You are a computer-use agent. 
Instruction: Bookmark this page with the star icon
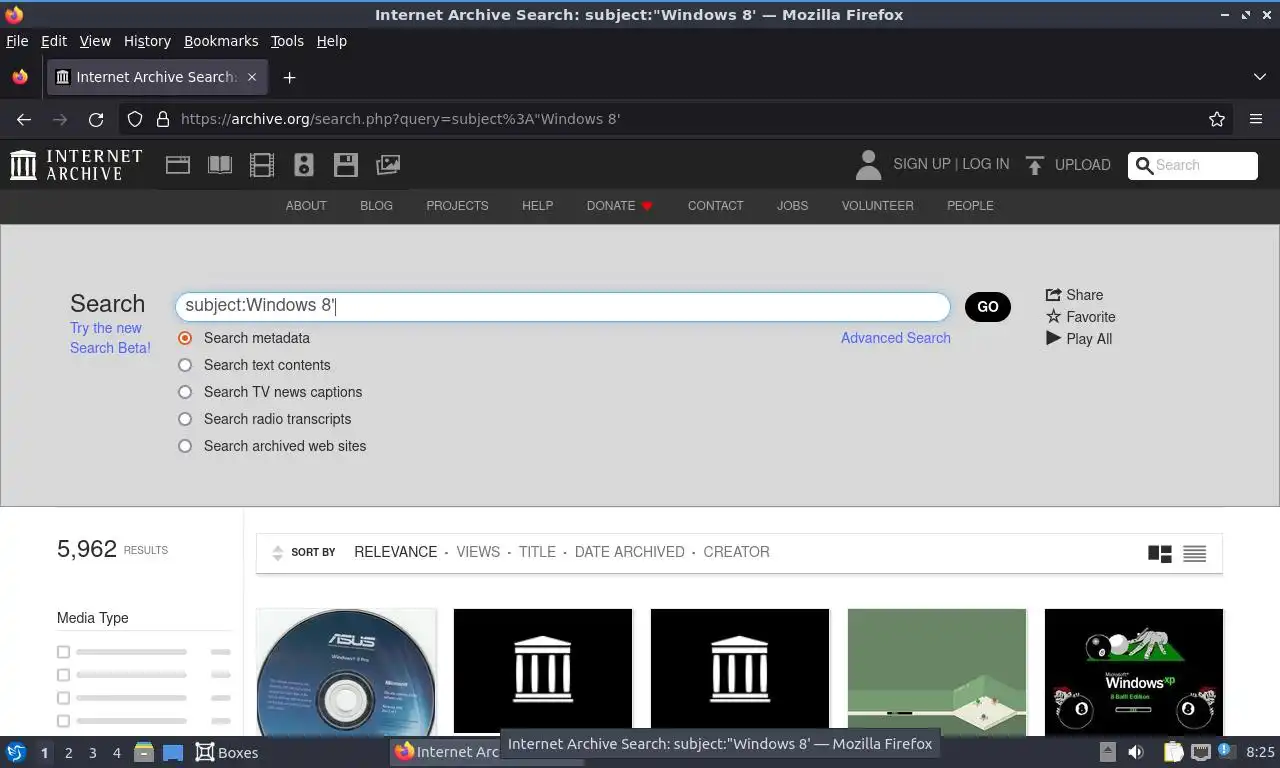click(x=1217, y=119)
